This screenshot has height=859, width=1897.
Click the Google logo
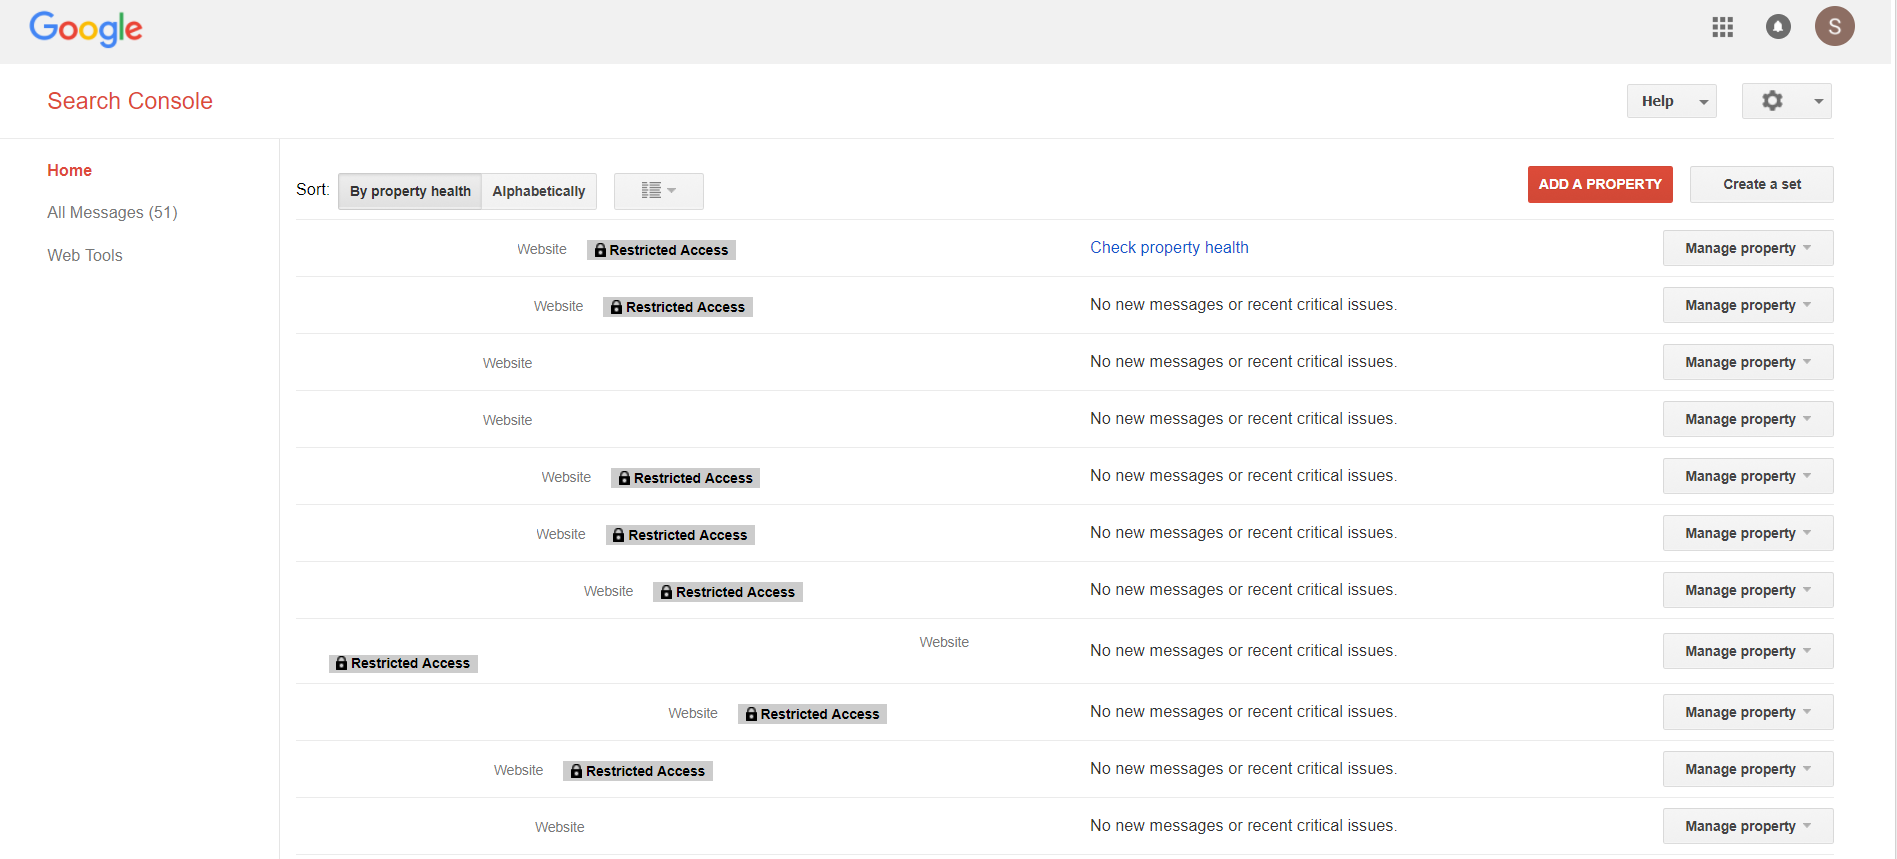click(86, 29)
